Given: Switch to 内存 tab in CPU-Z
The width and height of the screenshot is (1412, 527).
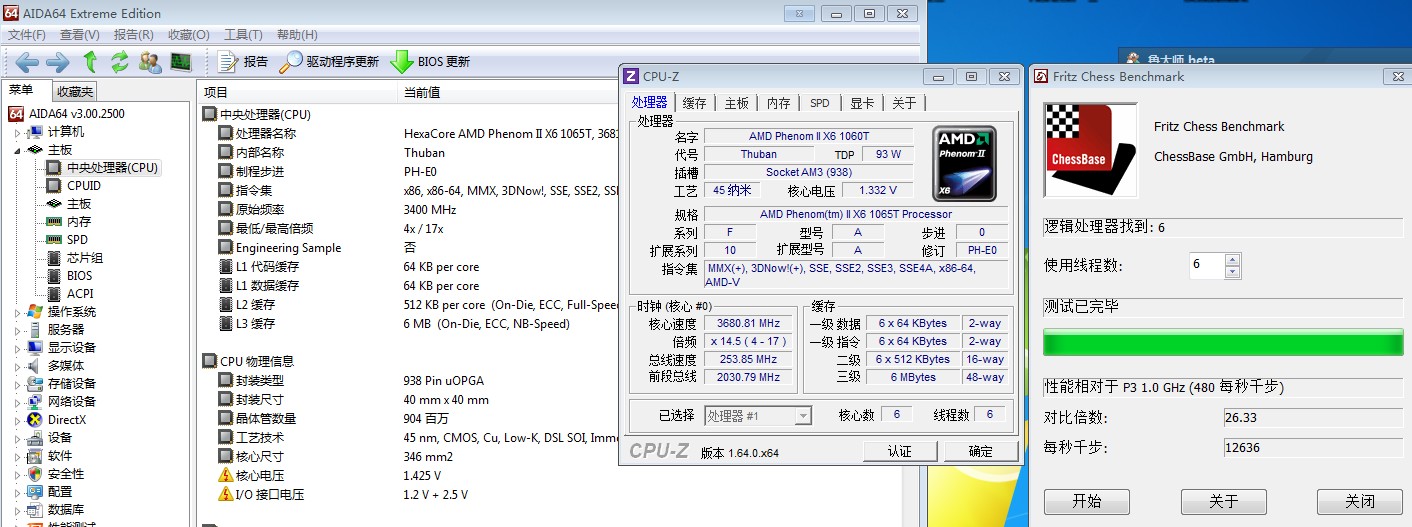Looking at the screenshot, I should [779, 103].
